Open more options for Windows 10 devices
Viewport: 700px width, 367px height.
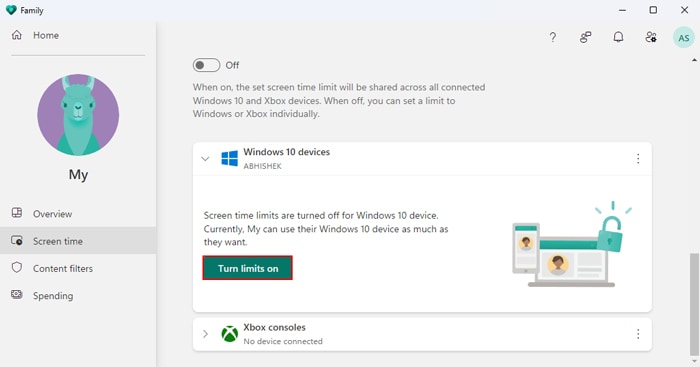[x=638, y=158]
